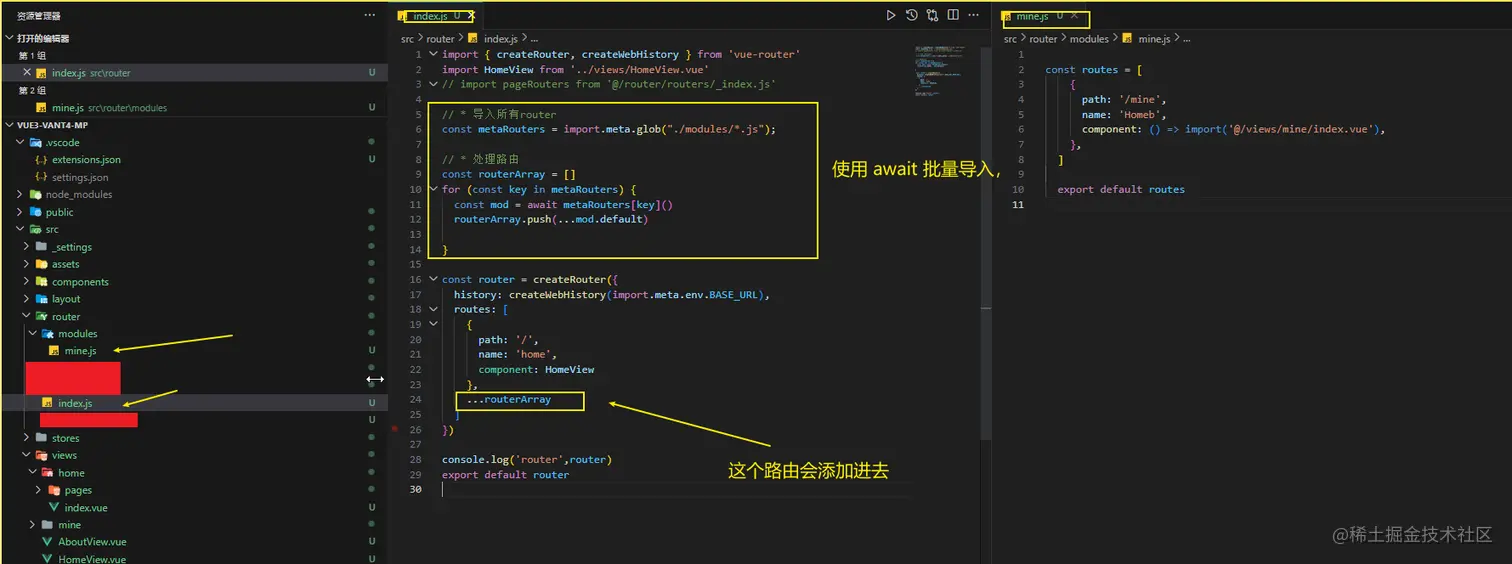Place cursor in line 30 of index.js
The height and width of the screenshot is (564, 1512).
675,489
